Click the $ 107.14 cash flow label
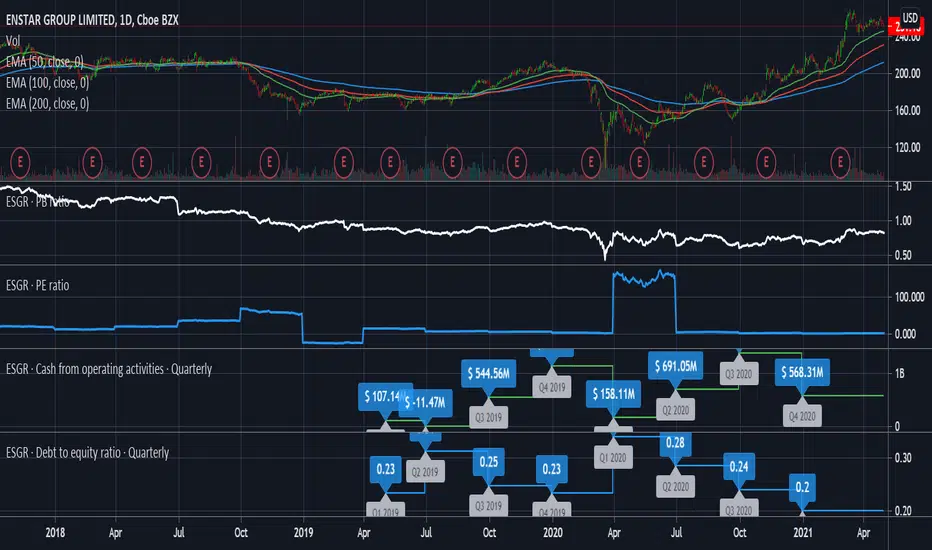 tap(380, 397)
